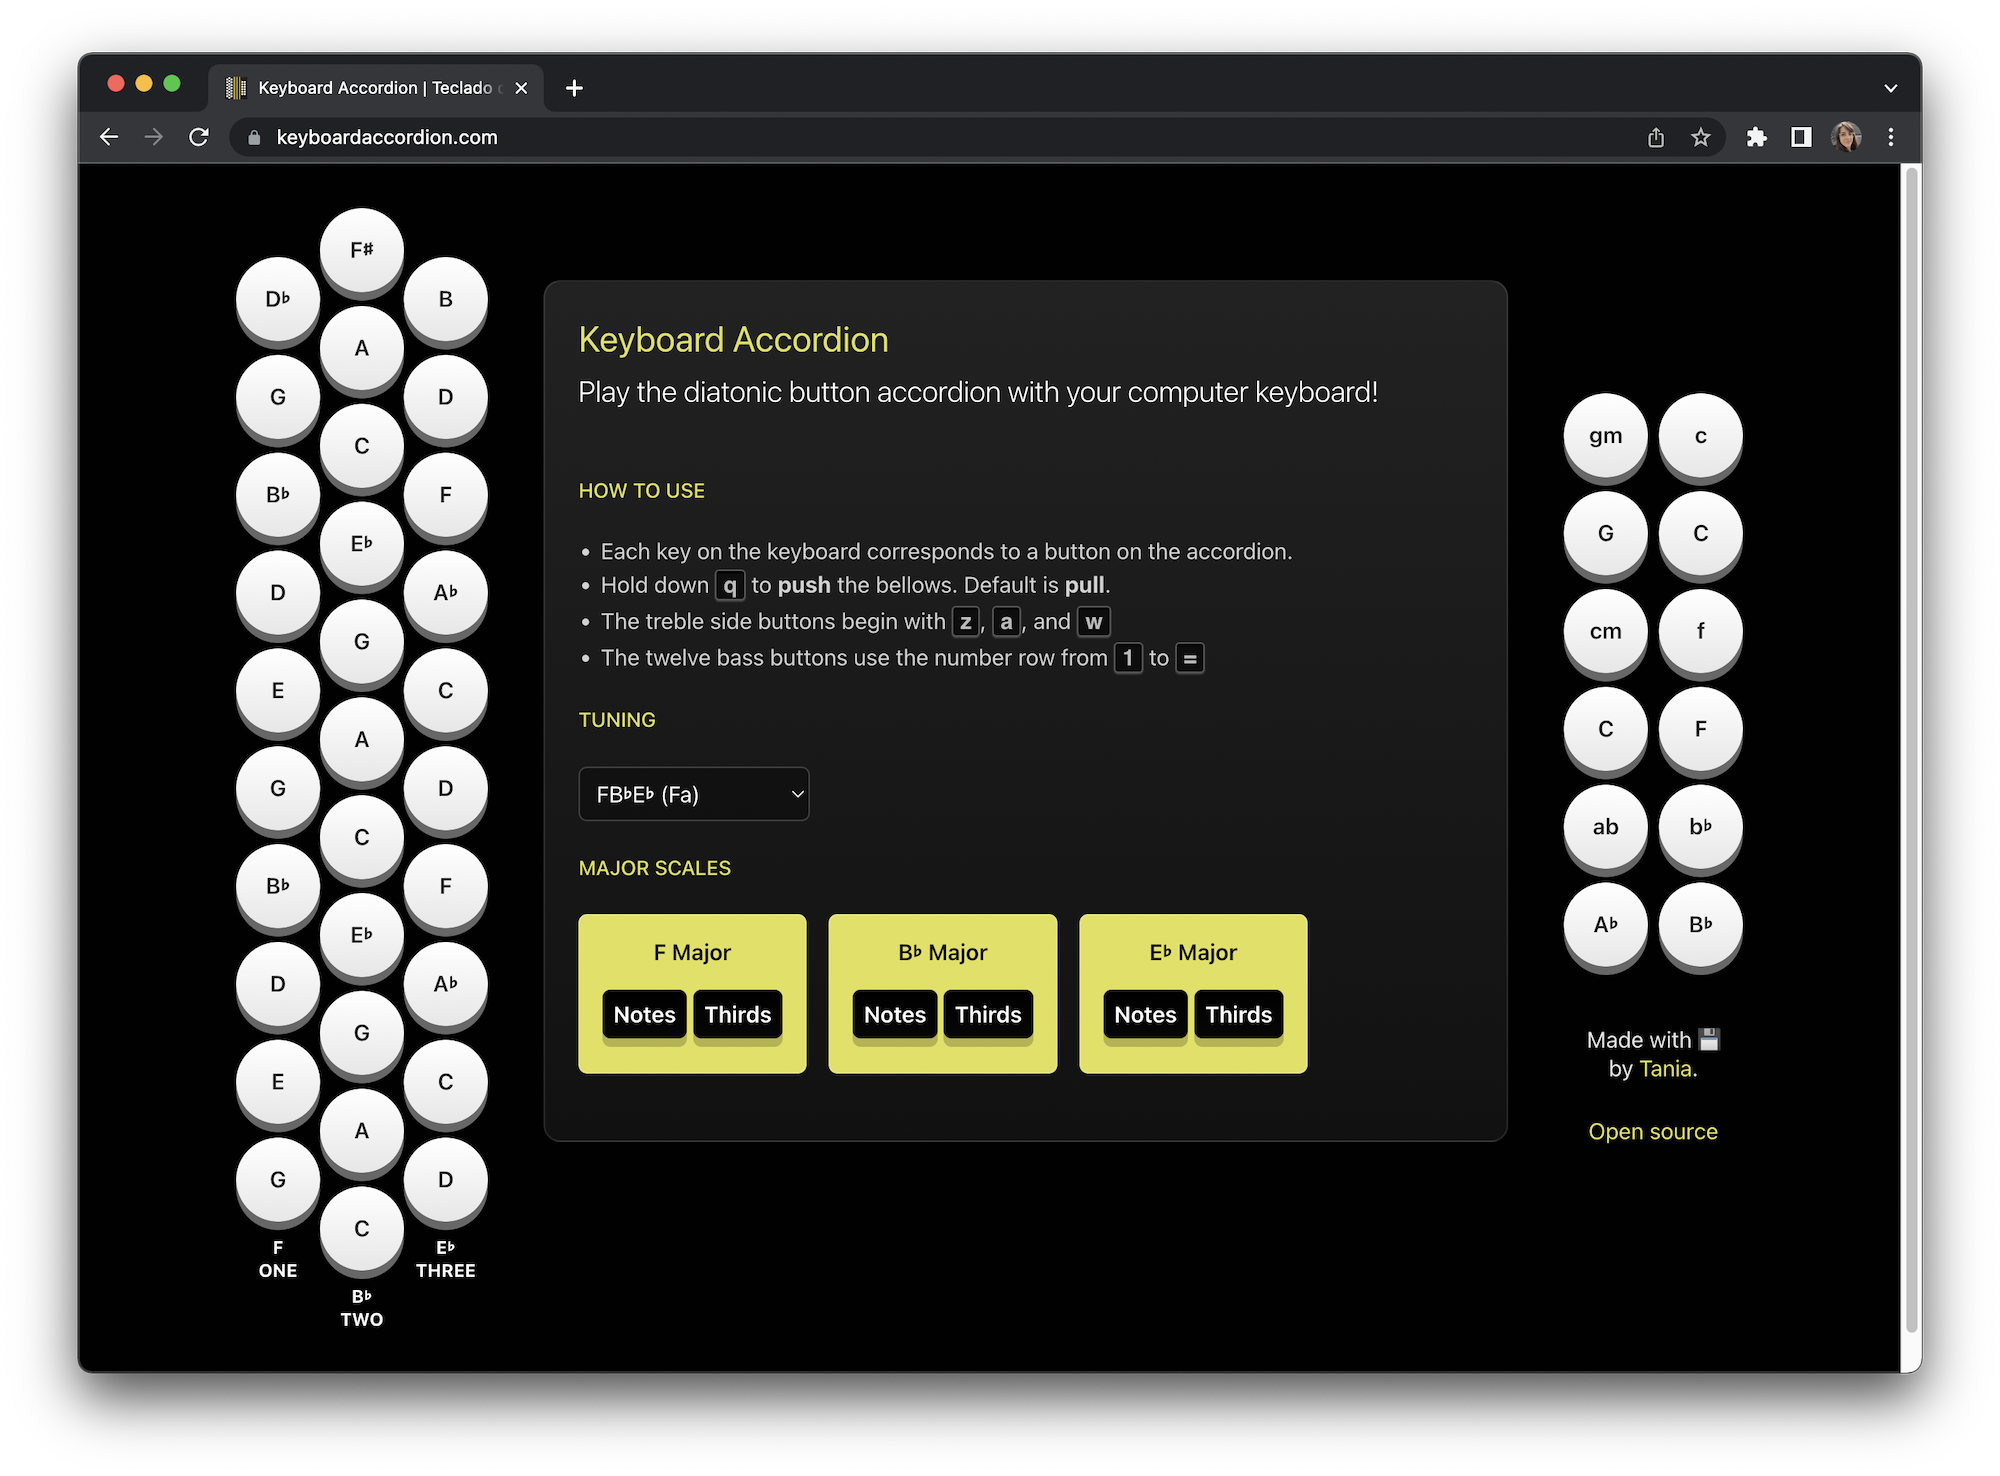Viewport: 2000px width, 1476px height.
Task: Bookmark this page with the star icon
Action: (1701, 137)
